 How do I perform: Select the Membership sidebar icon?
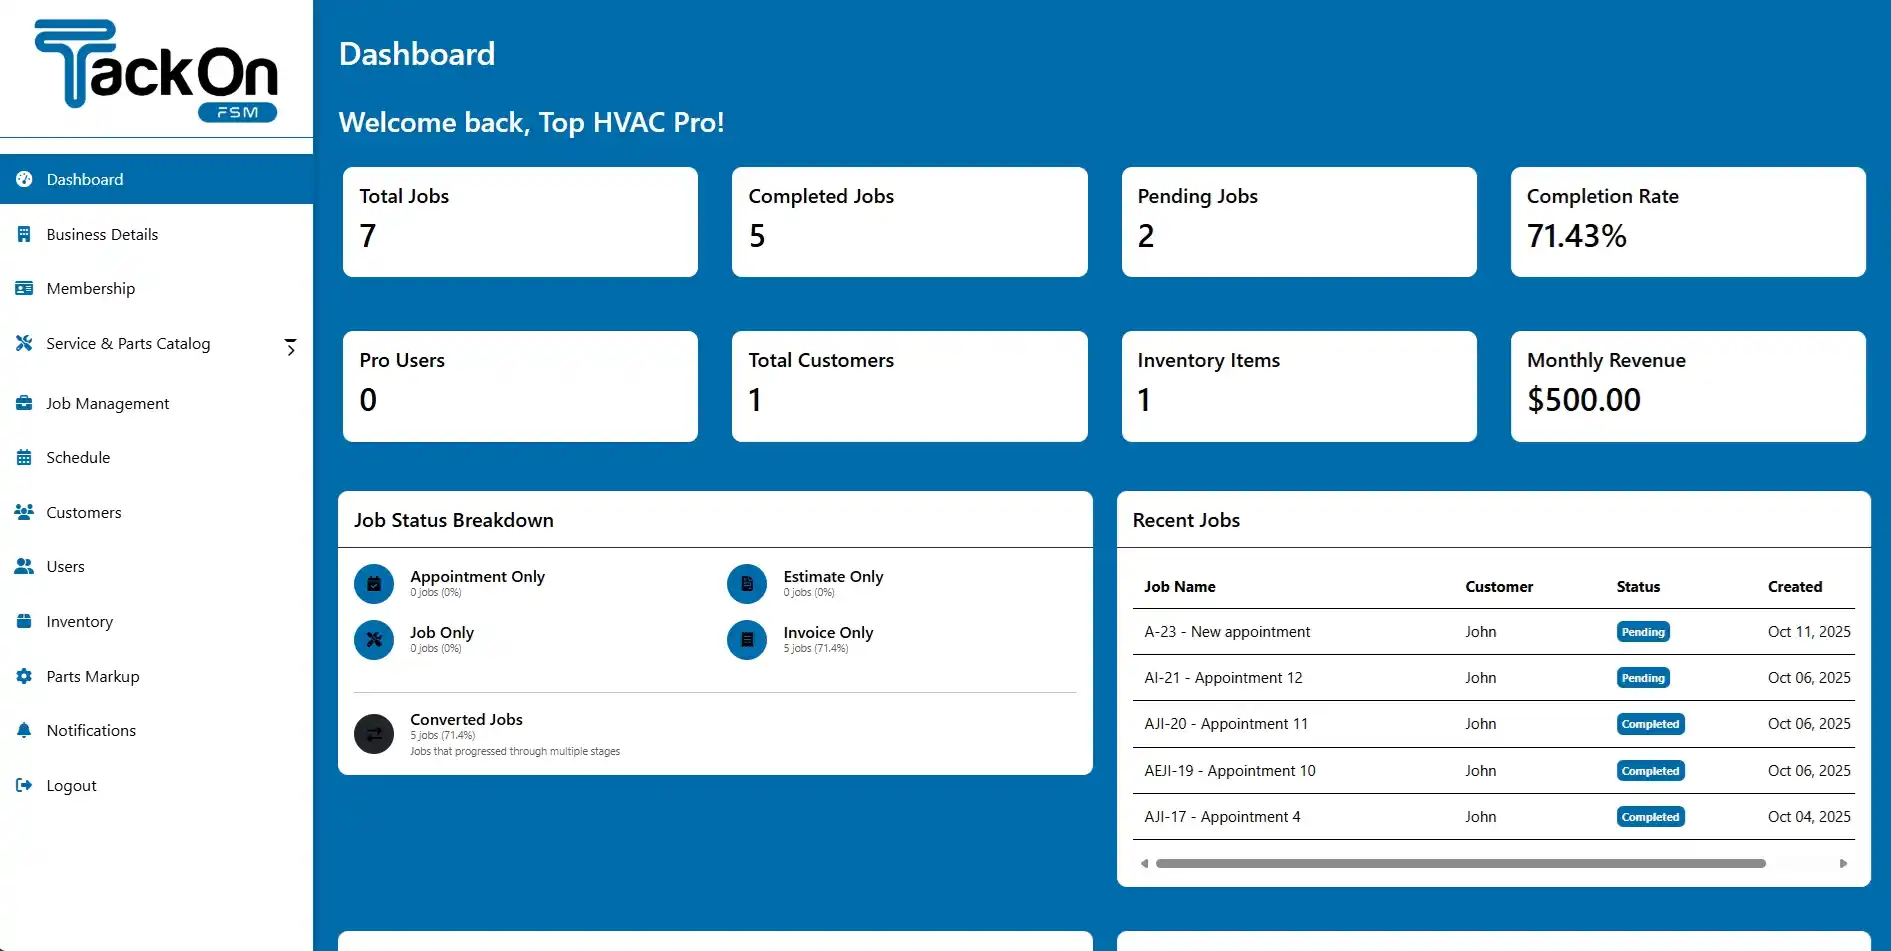click(x=24, y=288)
